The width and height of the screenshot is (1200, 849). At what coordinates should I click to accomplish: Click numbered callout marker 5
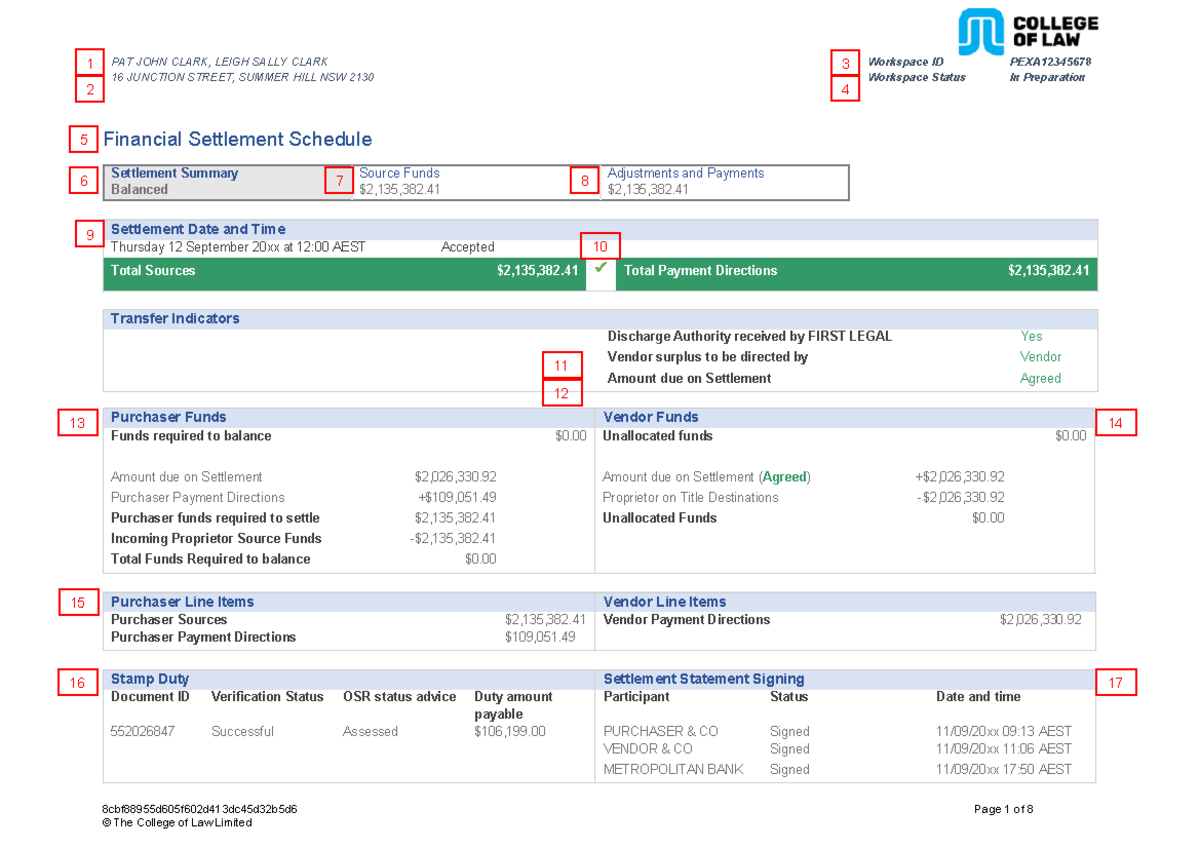(x=83, y=139)
